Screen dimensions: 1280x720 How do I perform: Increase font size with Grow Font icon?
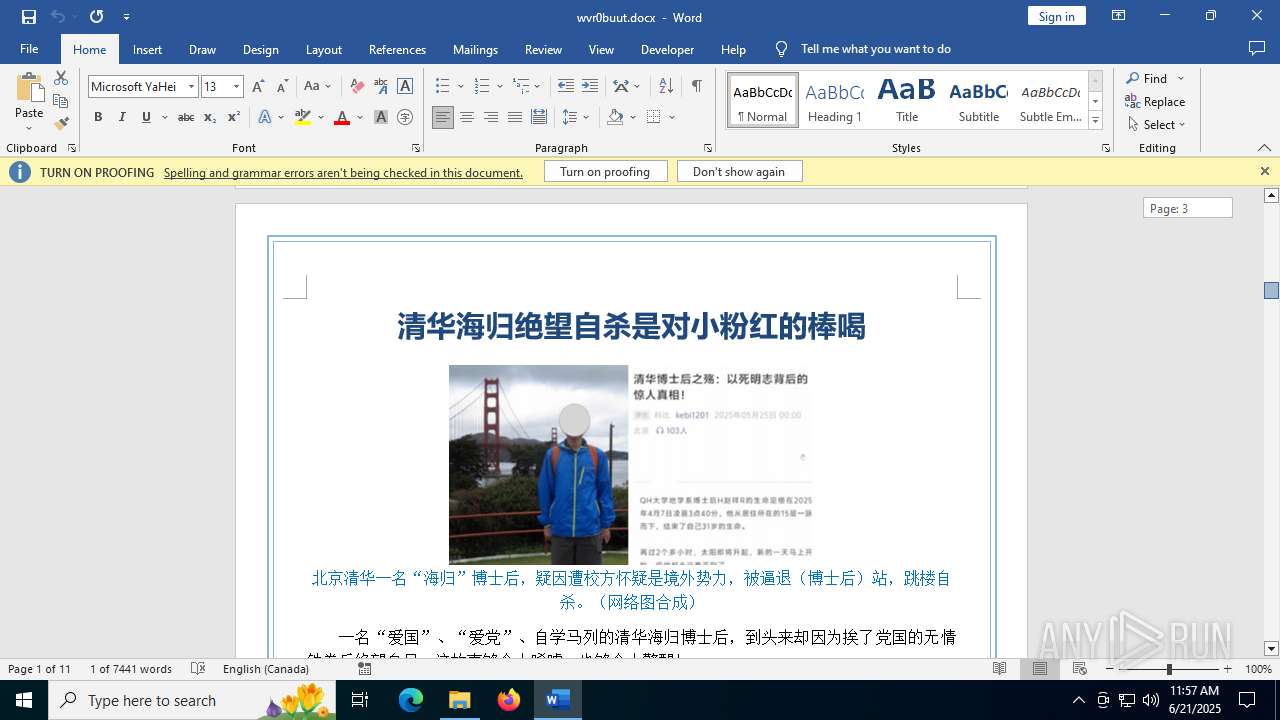pyautogui.click(x=259, y=87)
